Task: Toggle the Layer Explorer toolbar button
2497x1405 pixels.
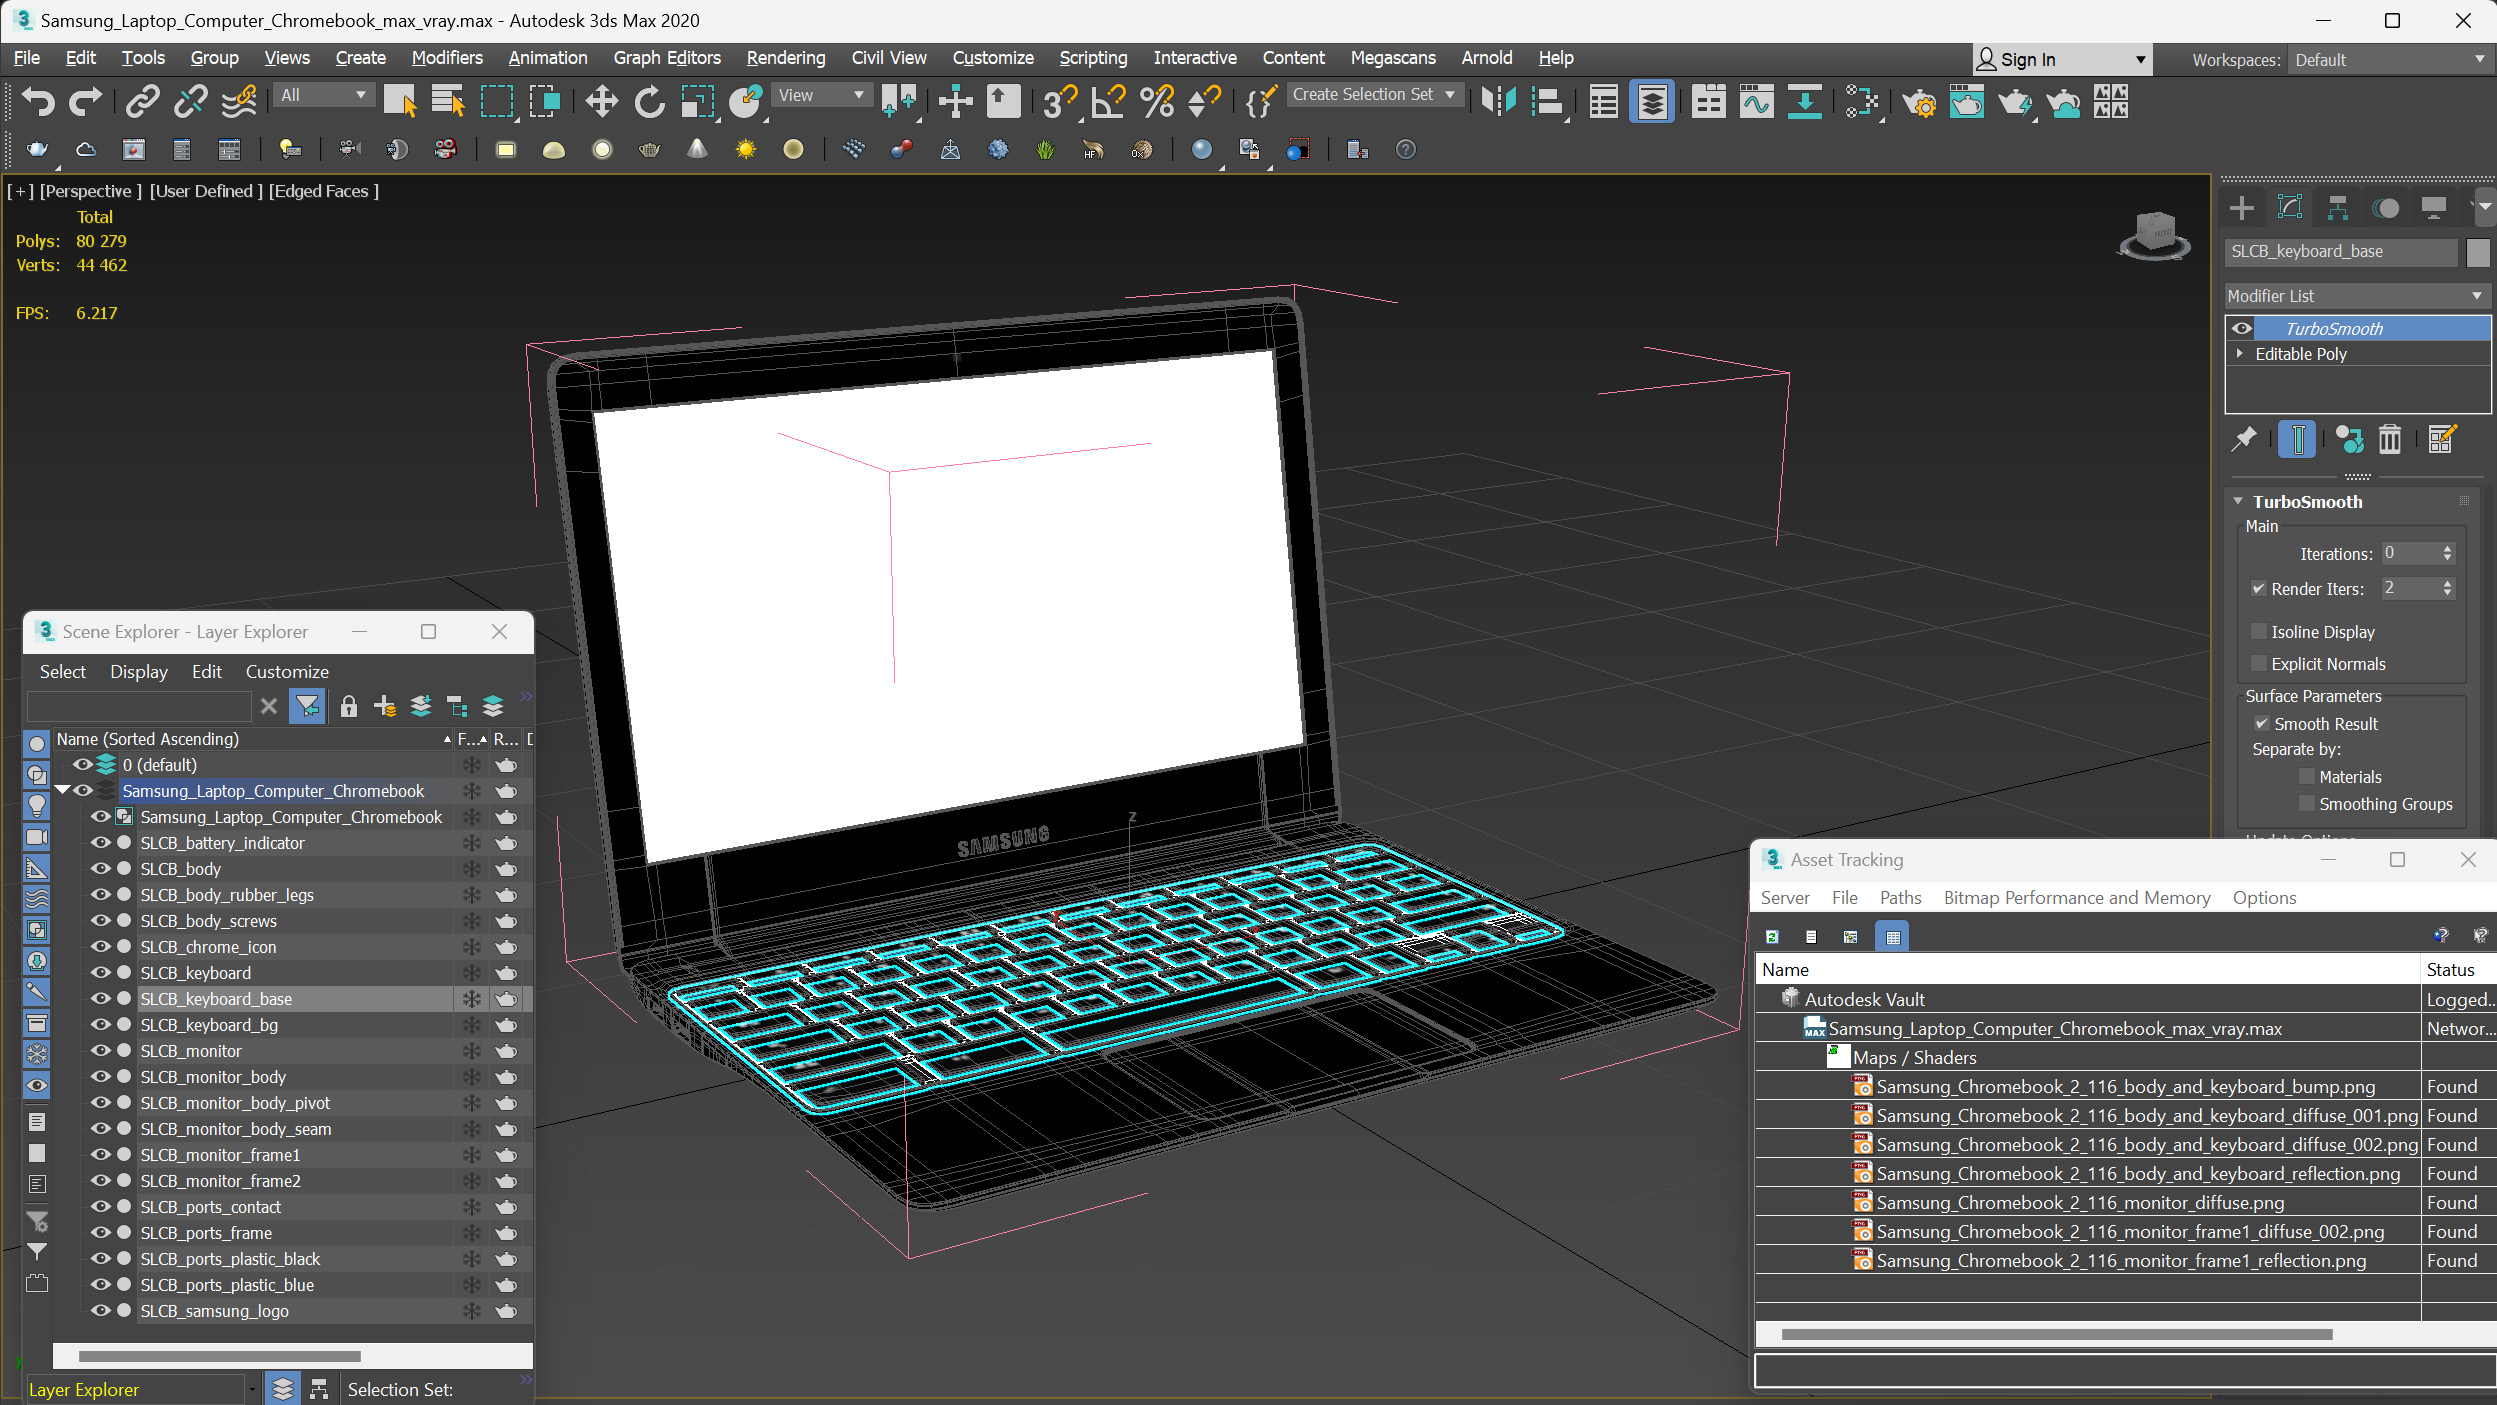Action: coord(1652,101)
